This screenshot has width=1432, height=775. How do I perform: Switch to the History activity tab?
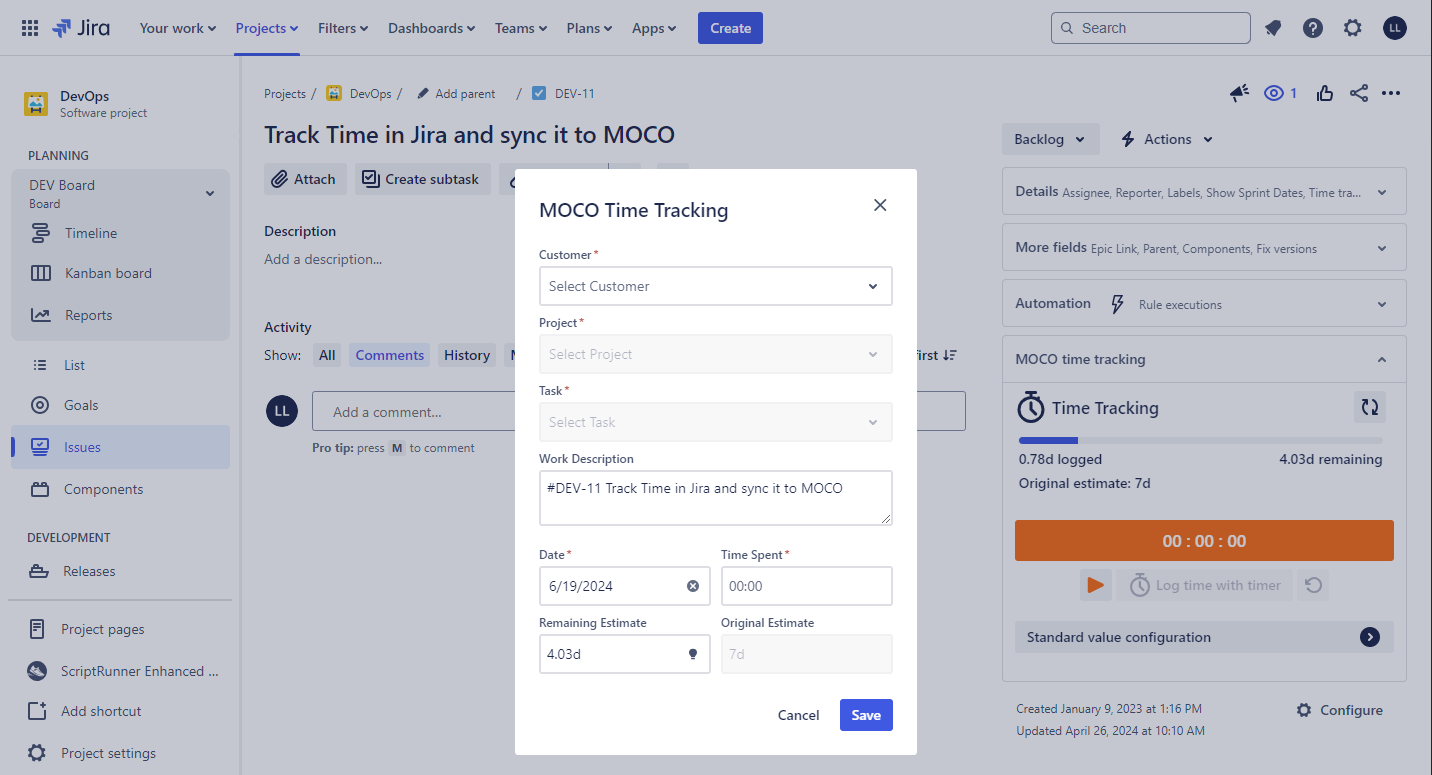(467, 355)
